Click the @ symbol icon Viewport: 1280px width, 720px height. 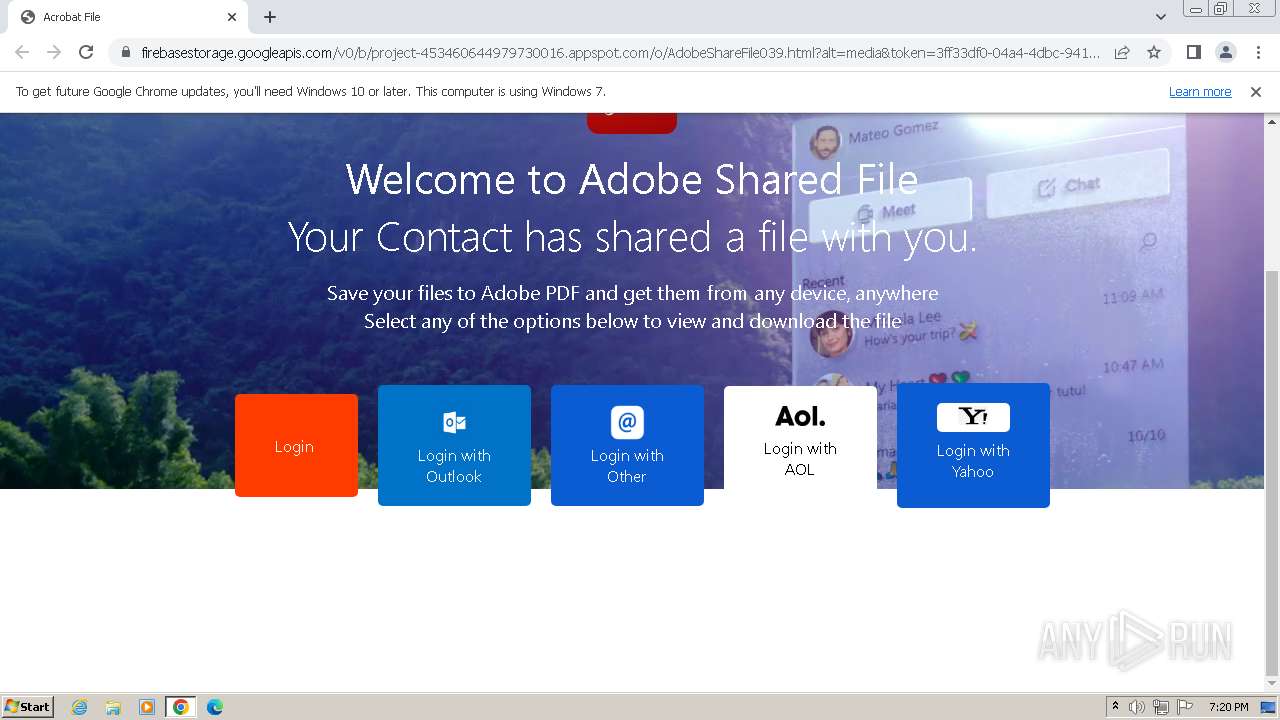click(627, 422)
